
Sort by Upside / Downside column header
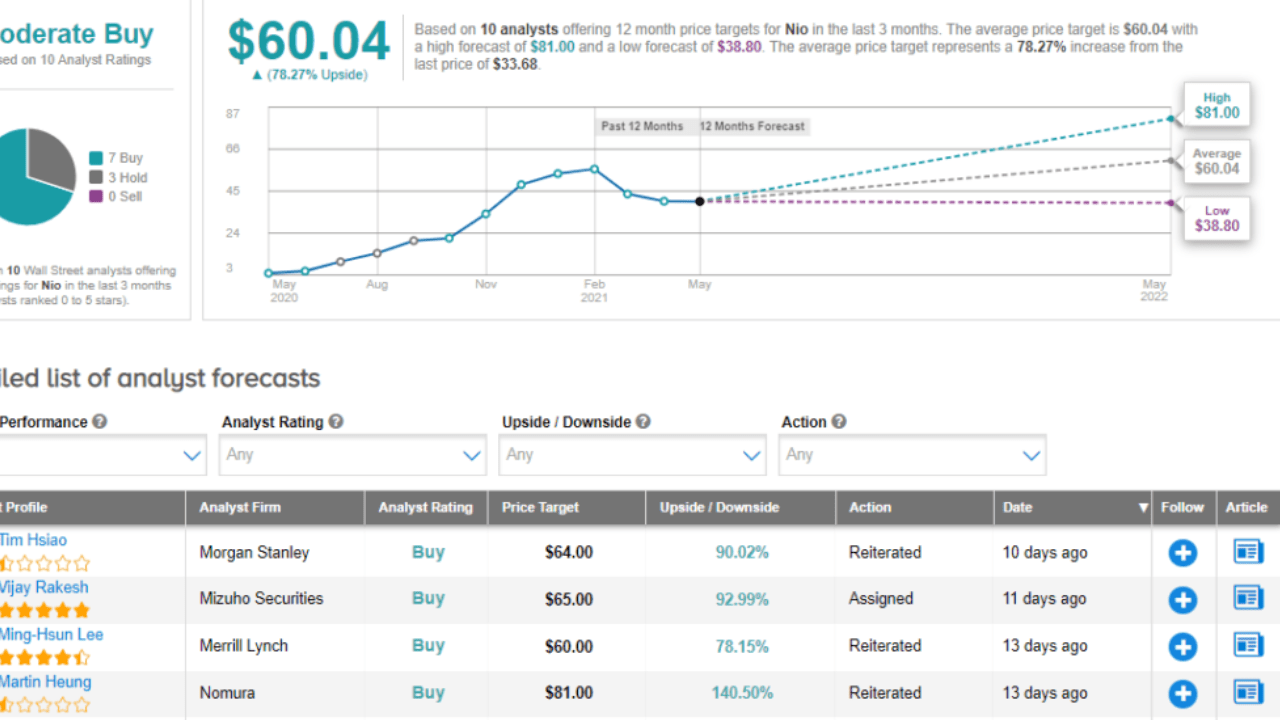coord(719,507)
